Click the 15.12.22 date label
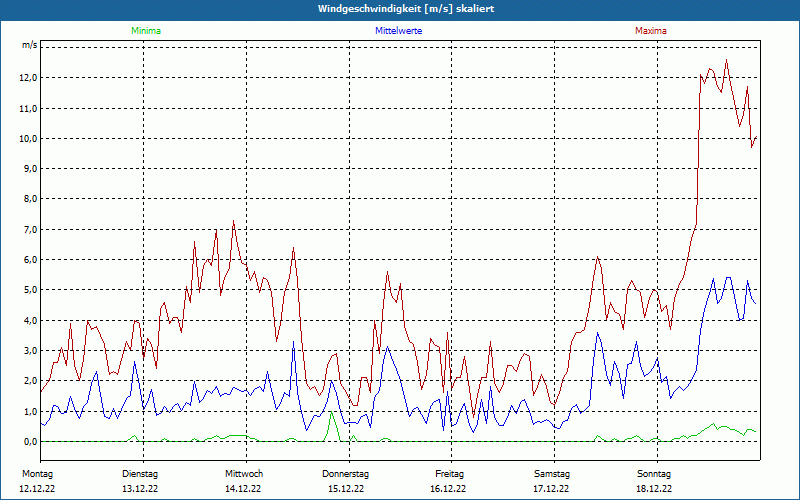Viewport: 800px width, 500px height. tap(346, 489)
